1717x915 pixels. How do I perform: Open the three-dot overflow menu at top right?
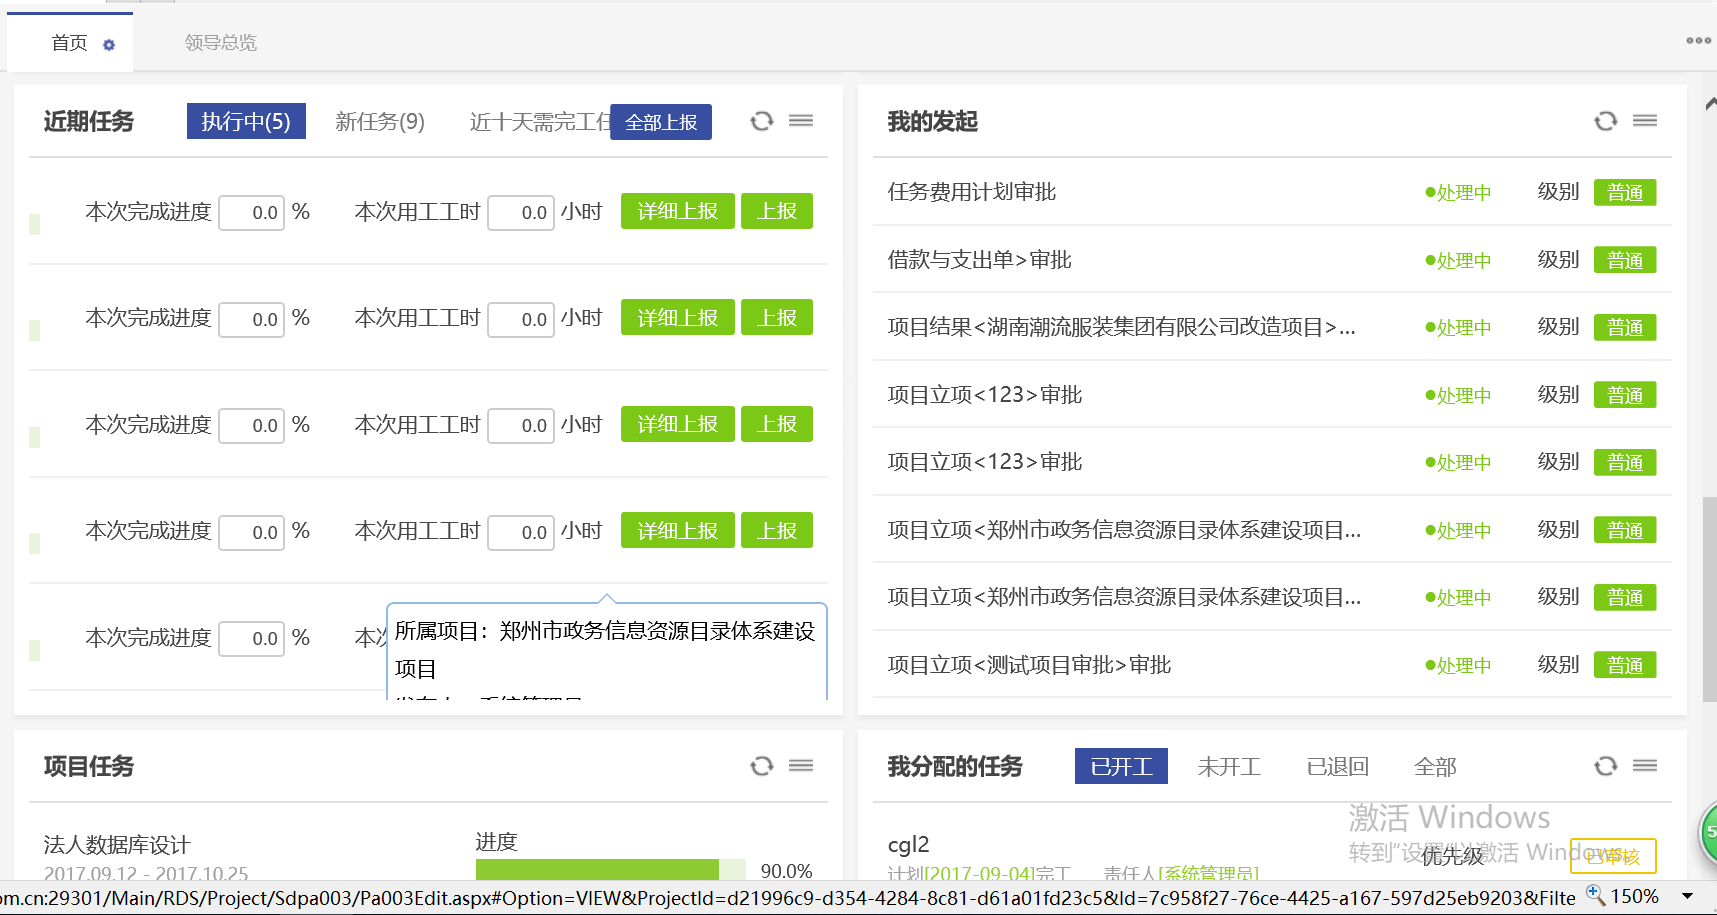[x=1698, y=41]
